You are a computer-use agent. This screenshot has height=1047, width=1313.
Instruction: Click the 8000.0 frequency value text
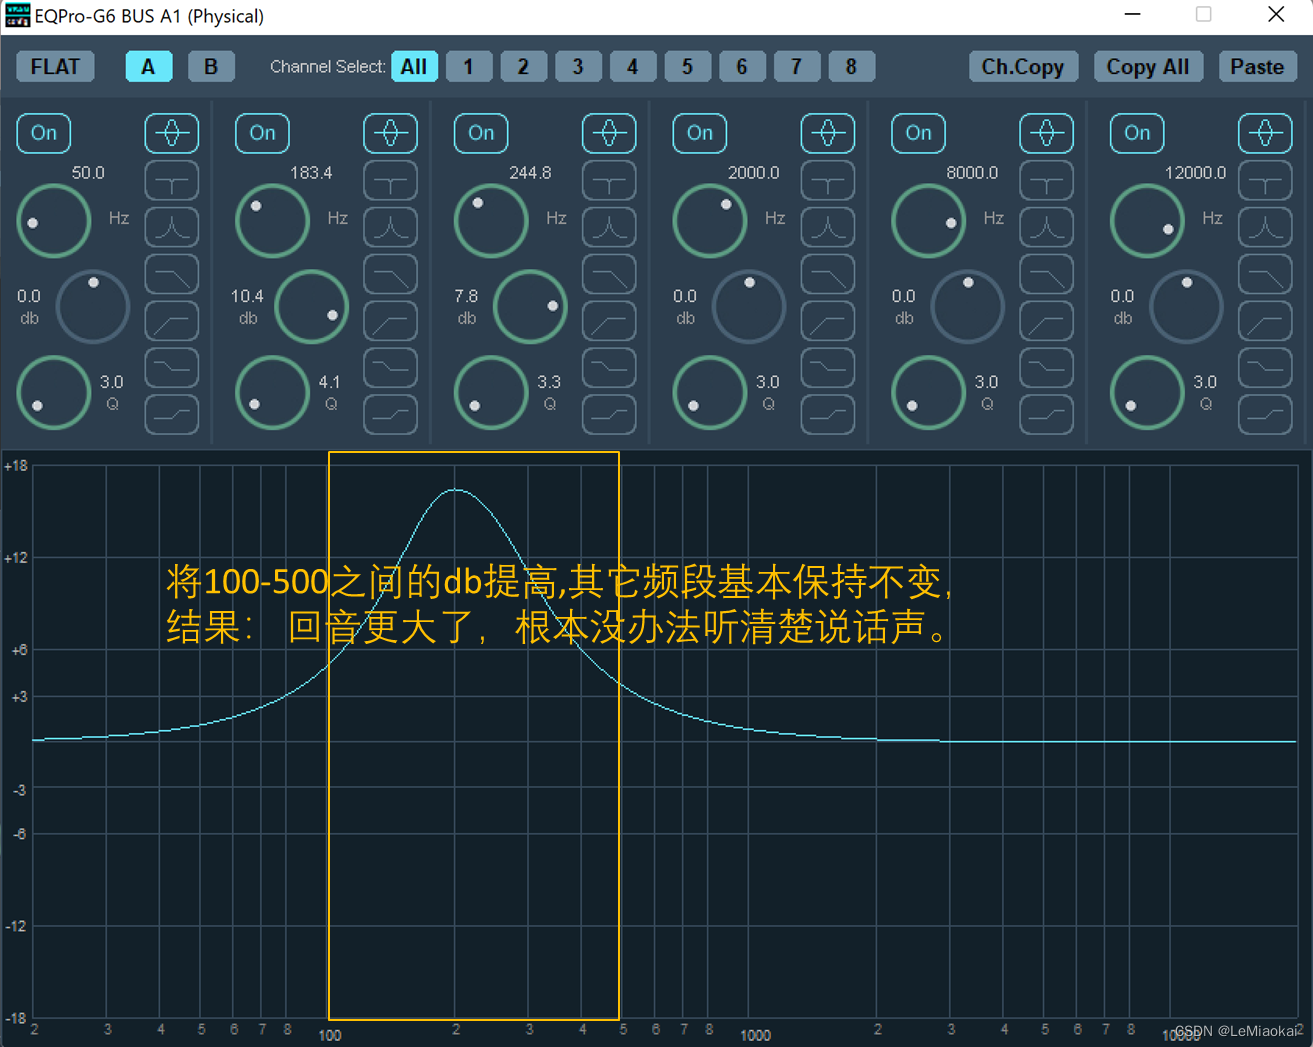pos(972,173)
